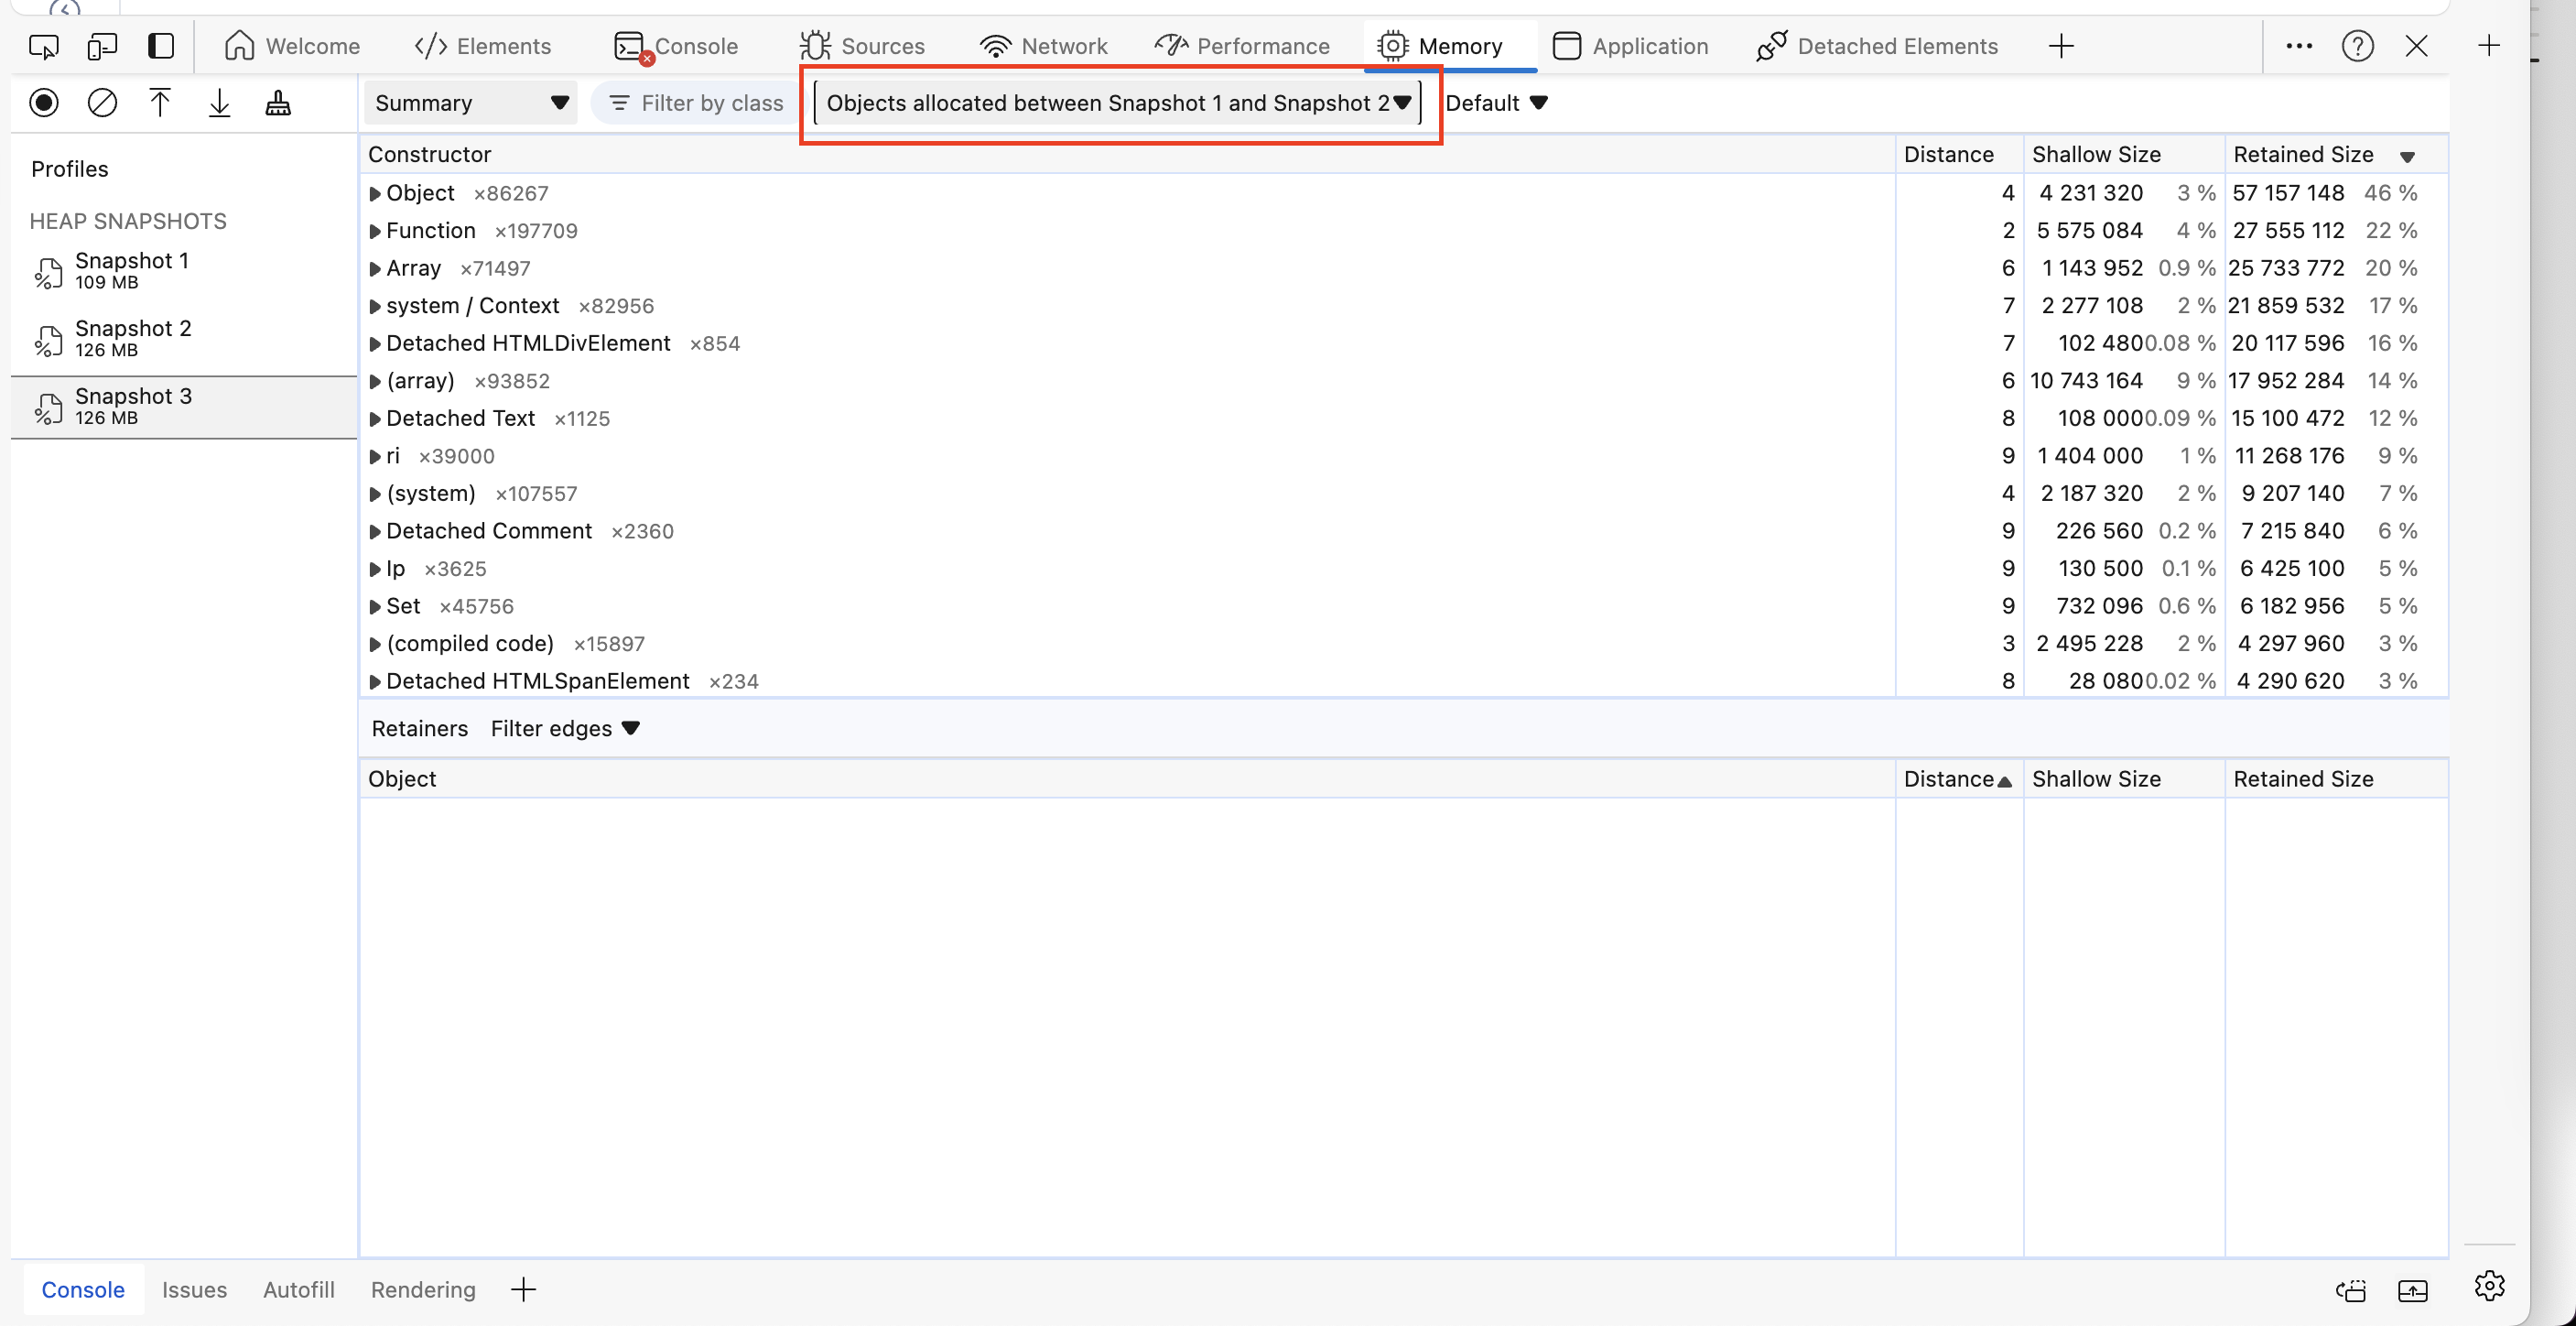Screen dimensions: 2576x1326
Task: Open help with the question mark icon
Action: pyautogui.click(x=2358, y=46)
